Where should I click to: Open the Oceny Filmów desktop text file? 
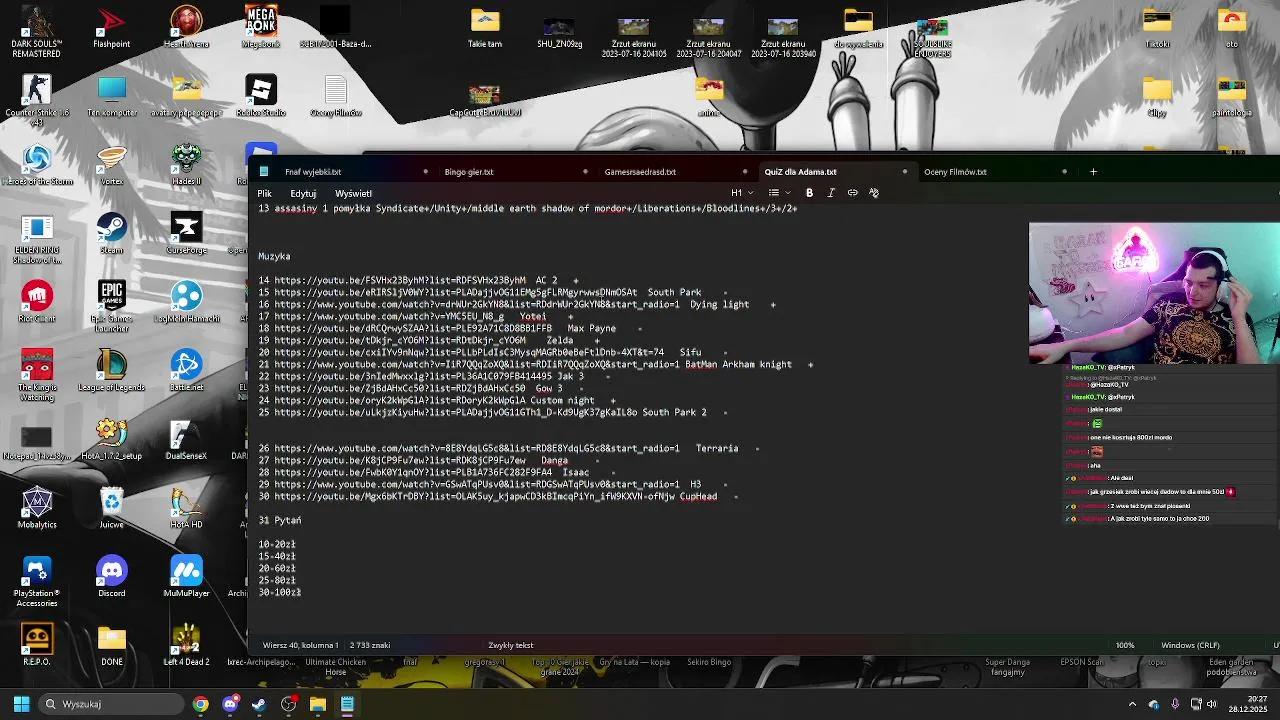pyautogui.click(x=336, y=96)
